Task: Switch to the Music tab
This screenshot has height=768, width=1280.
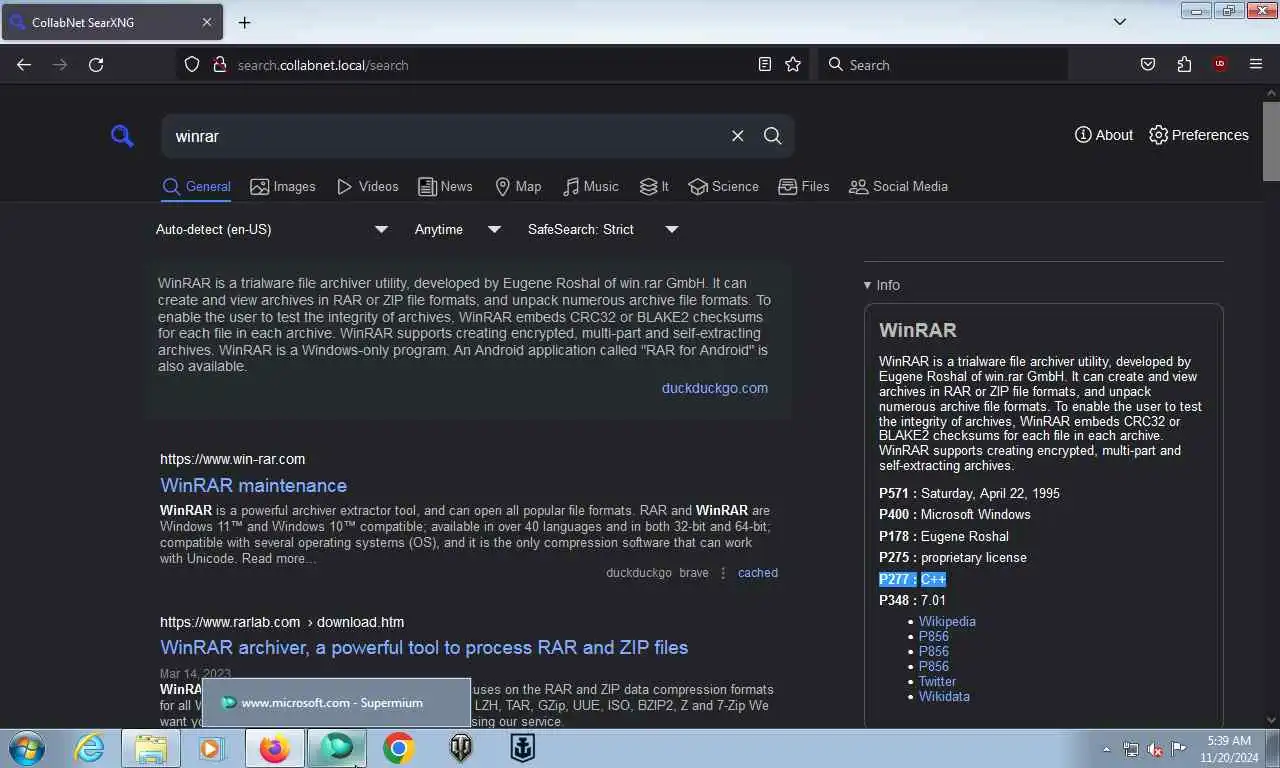Action: [x=590, y=187]
